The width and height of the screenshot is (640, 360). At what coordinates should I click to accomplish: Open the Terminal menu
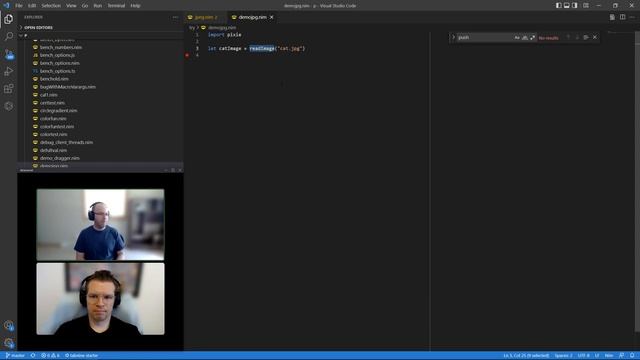point(116,6)
